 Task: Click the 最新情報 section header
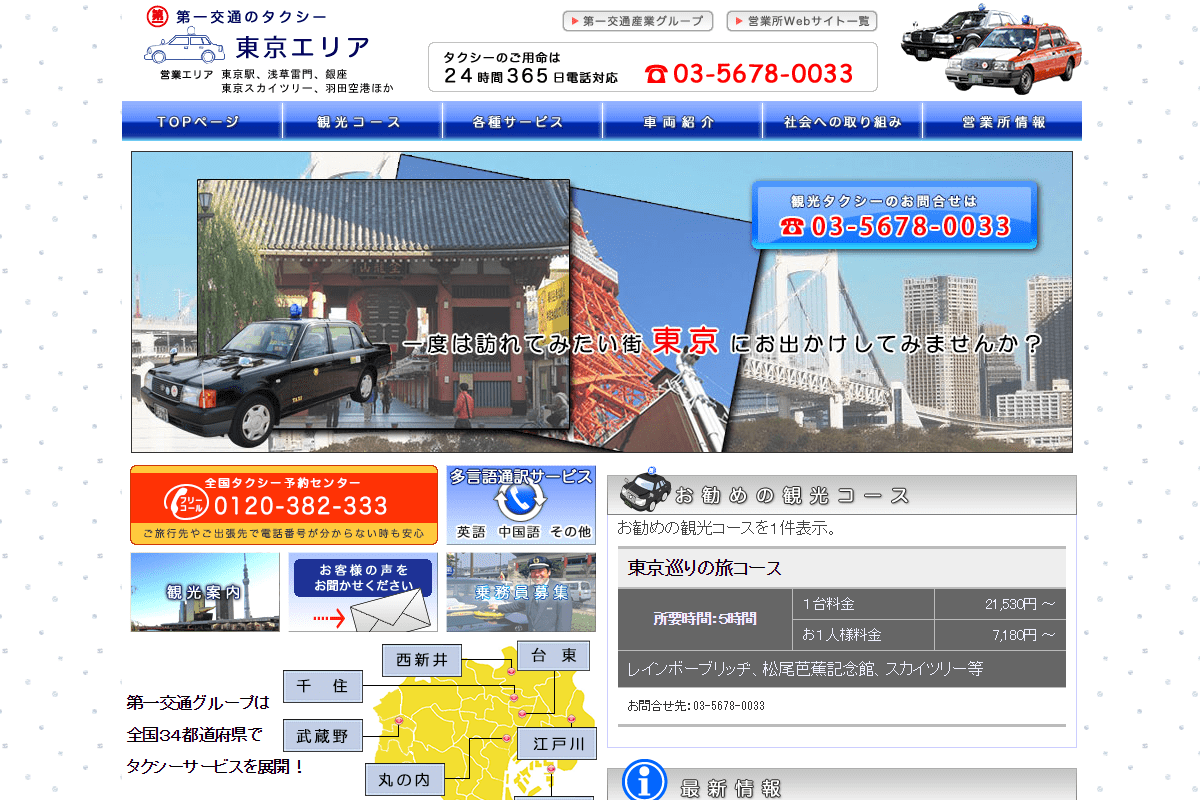pos(842,786)
